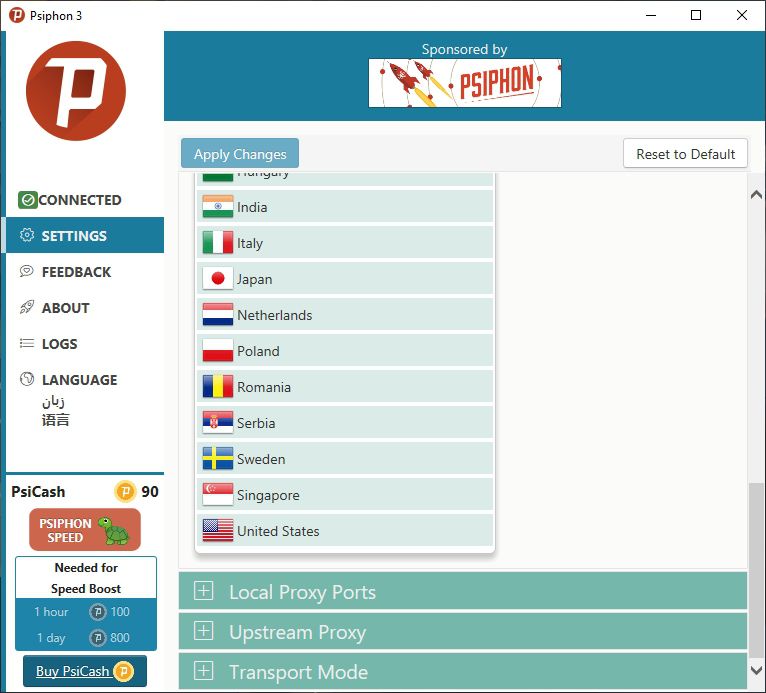Click the settings scrollbar thumb
Screen dimensions: 766x693
pos(756,570)
